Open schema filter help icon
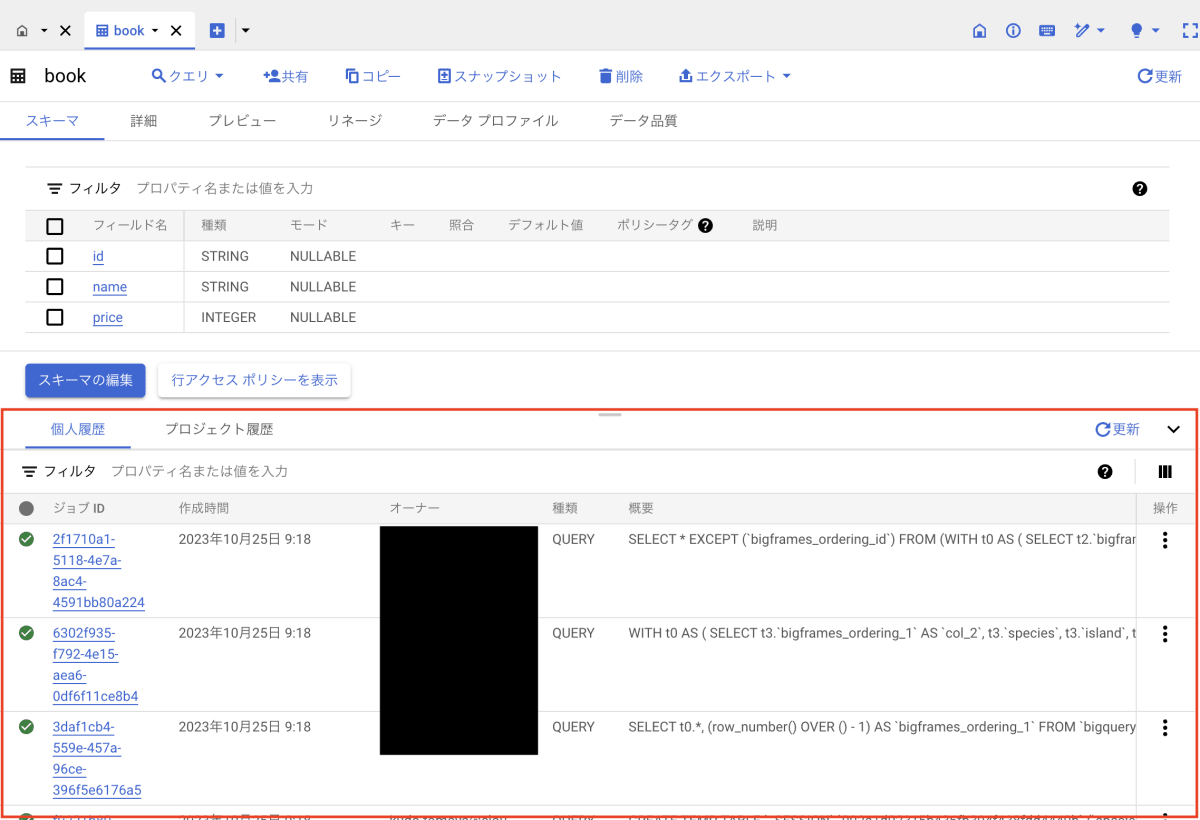Image resolution: width=1200 pixels, height=820 pixels. 1140,188
